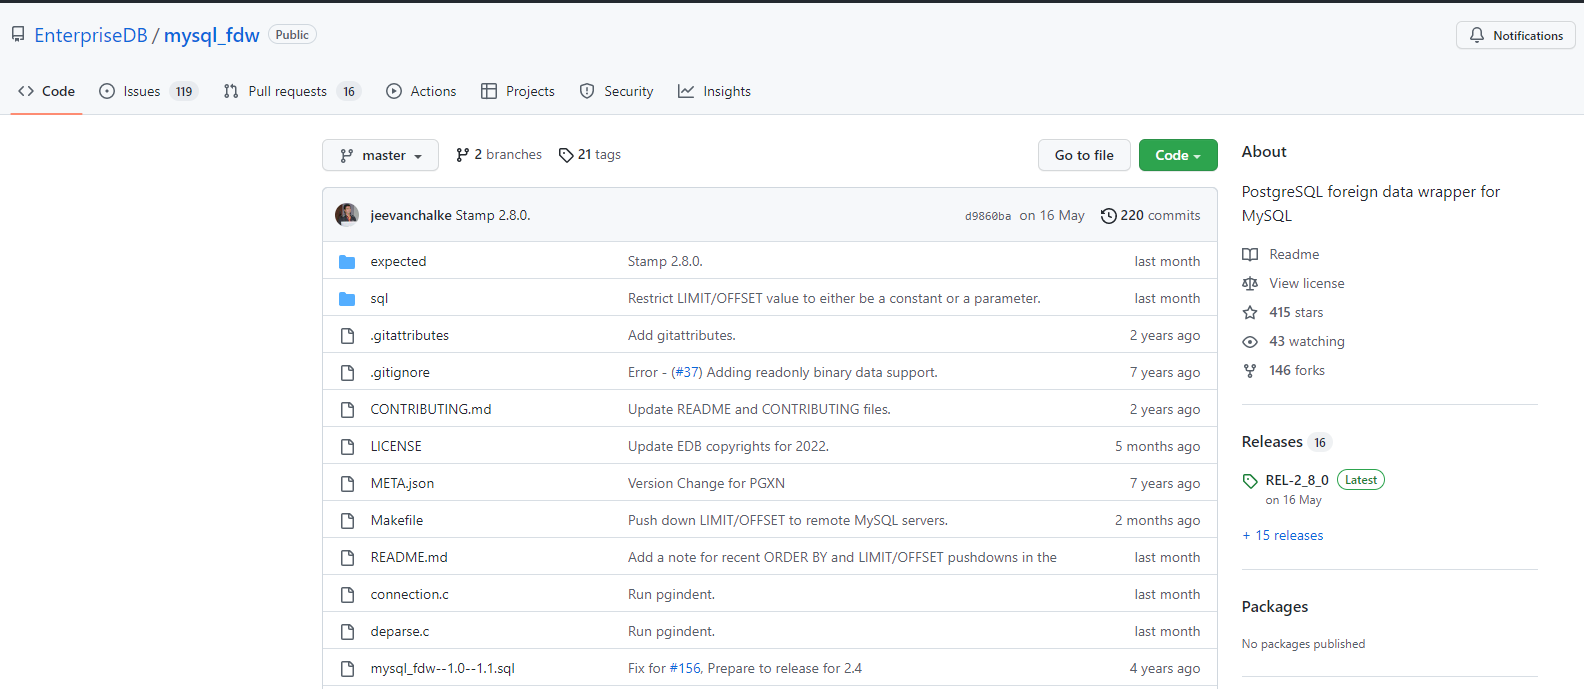Open the Makefile file
The width and height of the screenshot is (1584, 689).
tap(397, 521)
